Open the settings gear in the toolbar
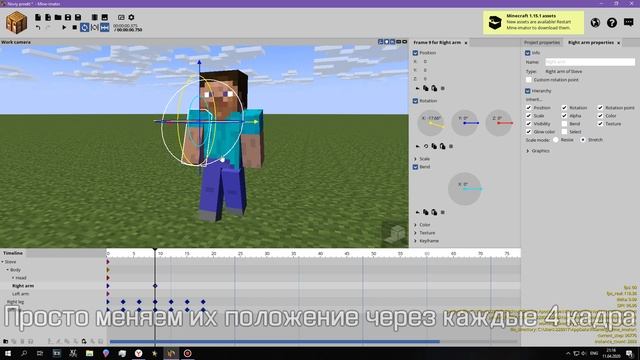Image resolution: width=640 pixels, height=360 pixels. [x=131, y=18]
